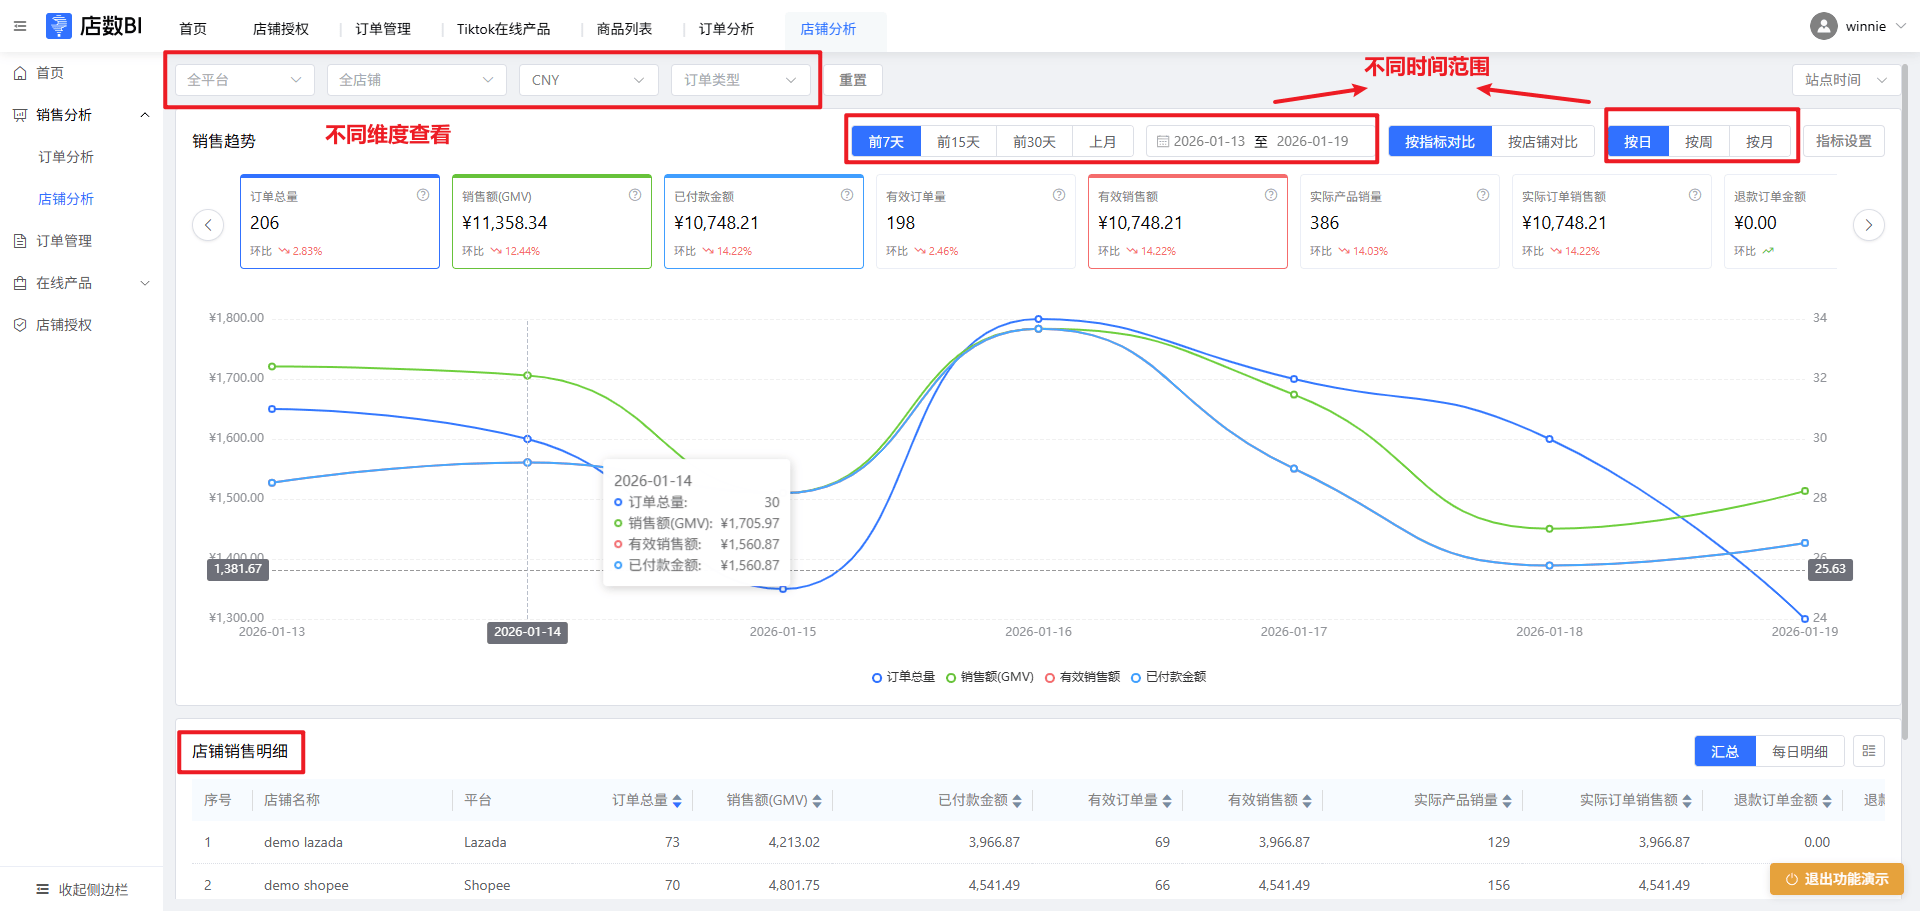
Task: Click the 重置 reset button
Action: 853,80
